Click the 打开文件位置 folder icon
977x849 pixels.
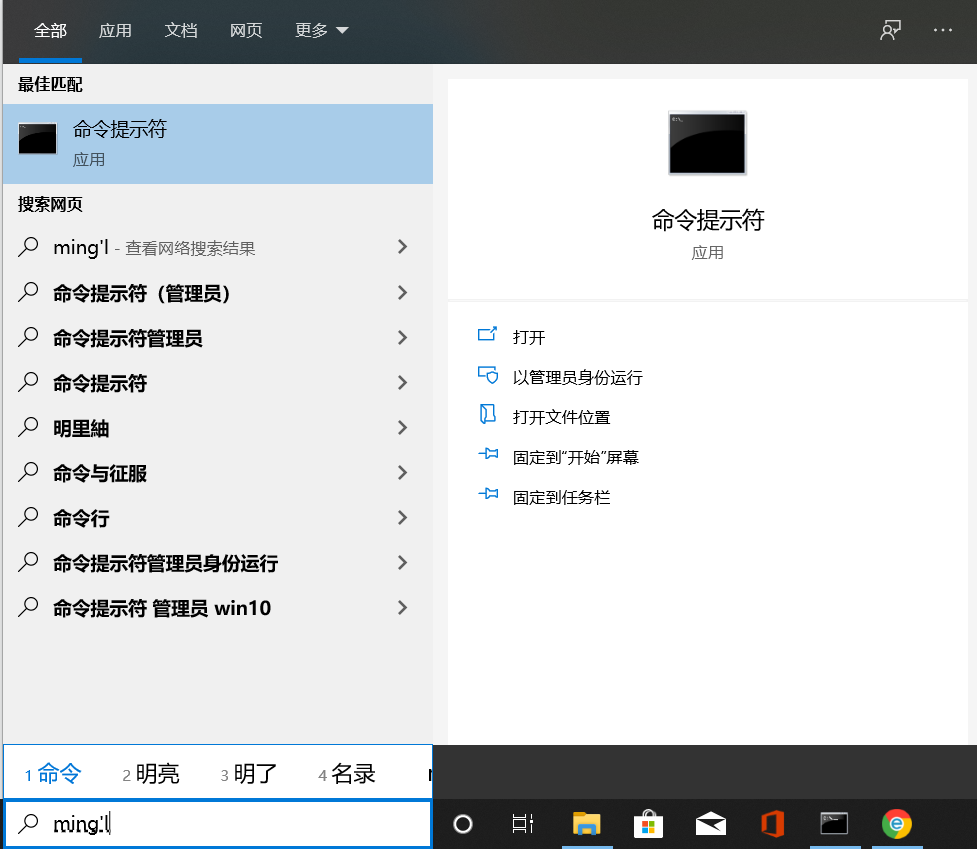tap(487, 414)
